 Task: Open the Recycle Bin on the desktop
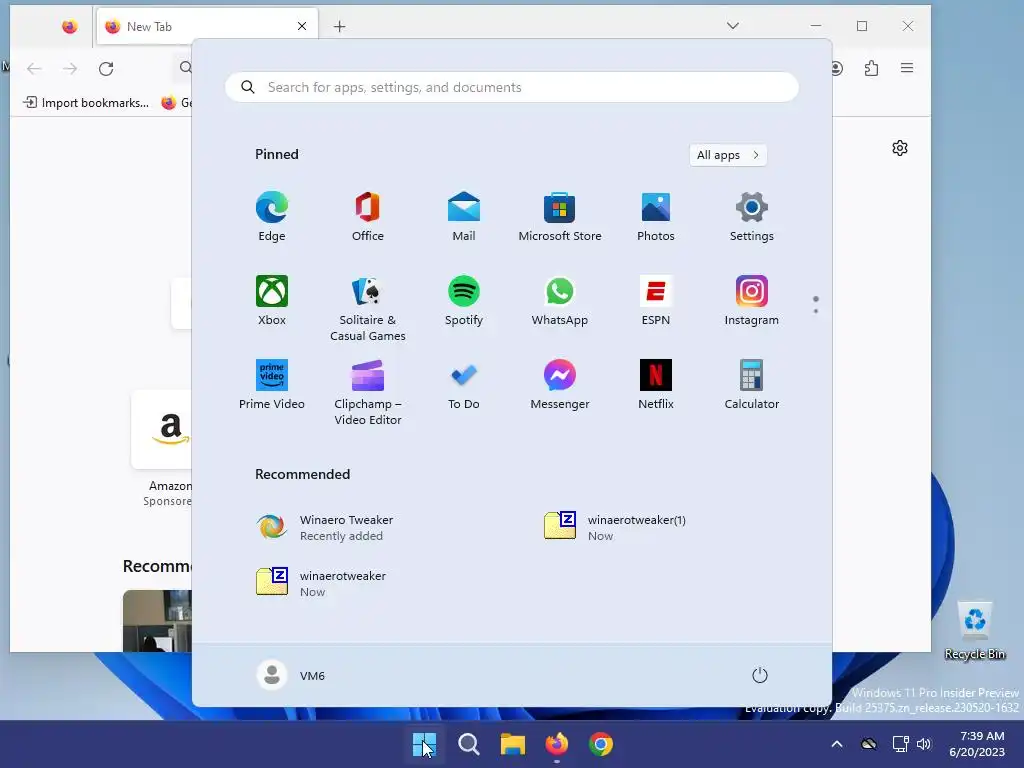pos(975,631)
